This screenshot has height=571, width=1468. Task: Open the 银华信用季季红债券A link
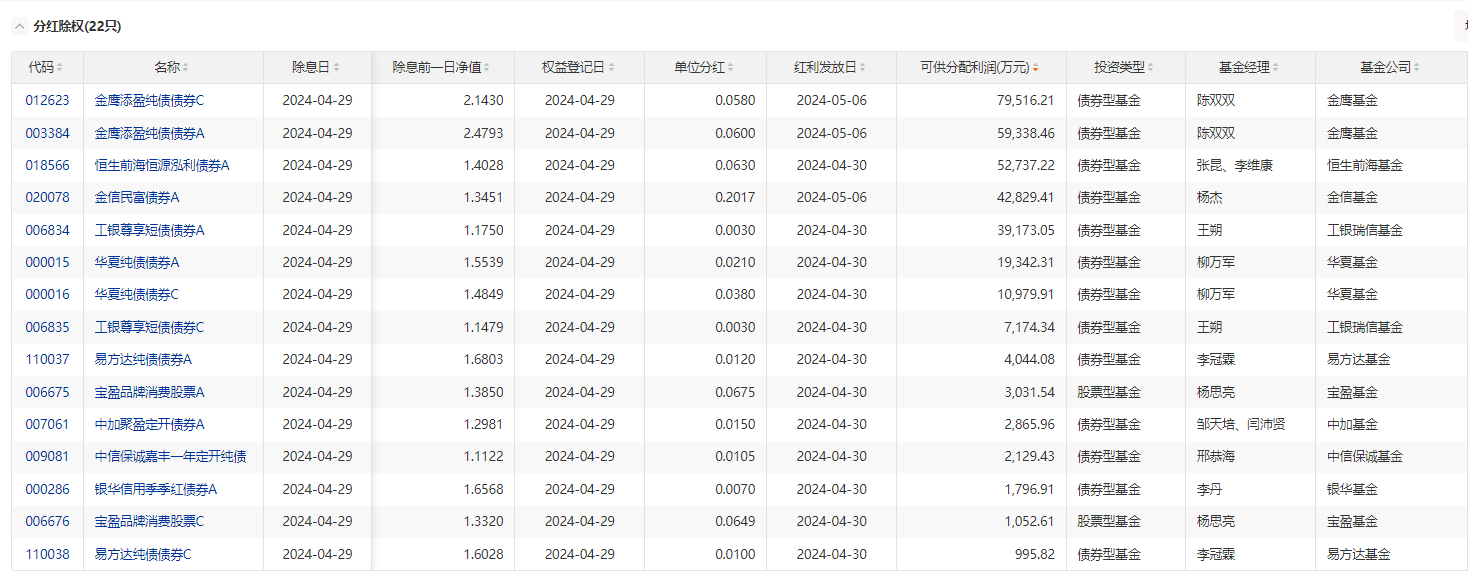(156, 489)
